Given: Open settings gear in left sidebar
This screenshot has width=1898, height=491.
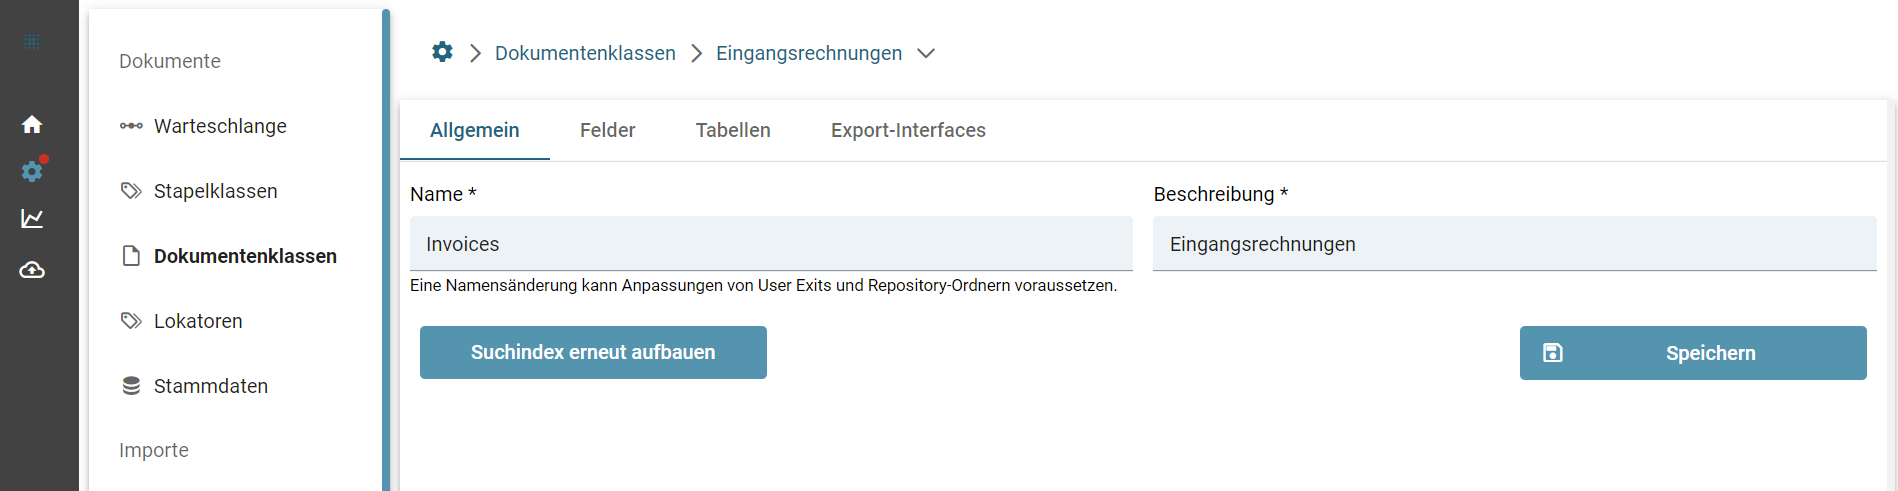Looking at the screenshot, I should coord(32,171).
